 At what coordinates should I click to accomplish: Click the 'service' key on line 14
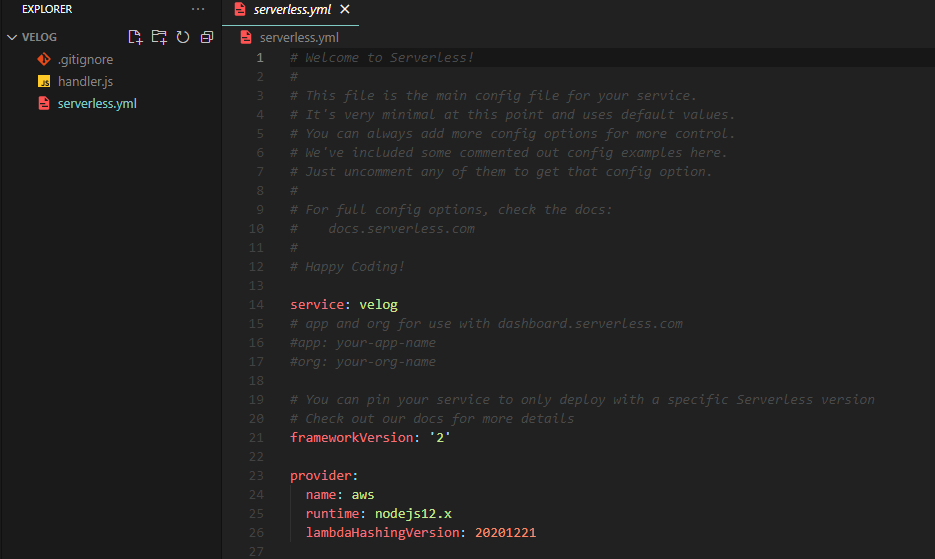coord(317,304)
